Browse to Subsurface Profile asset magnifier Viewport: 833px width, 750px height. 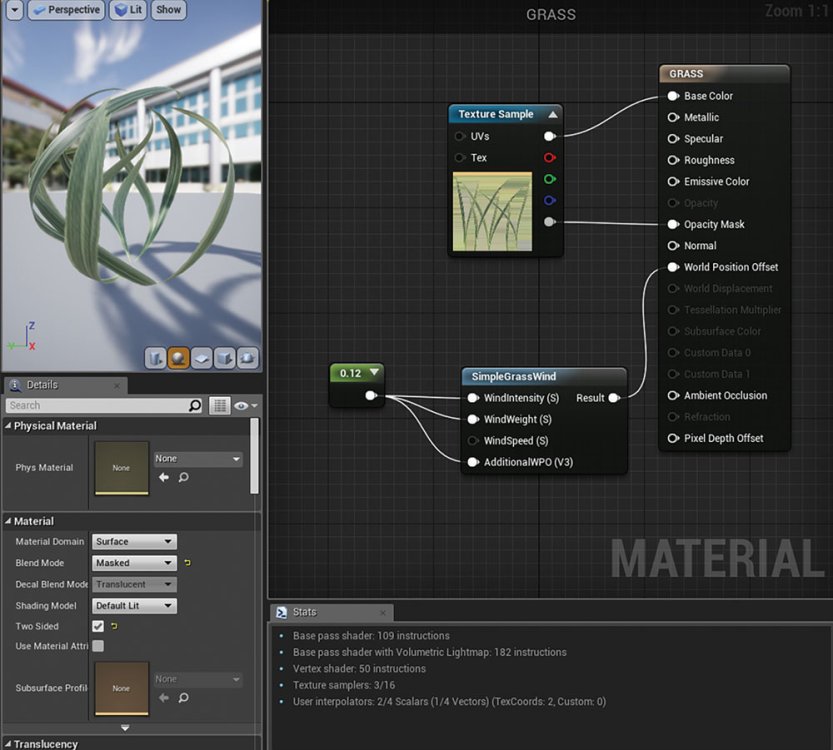coord(183,698)
